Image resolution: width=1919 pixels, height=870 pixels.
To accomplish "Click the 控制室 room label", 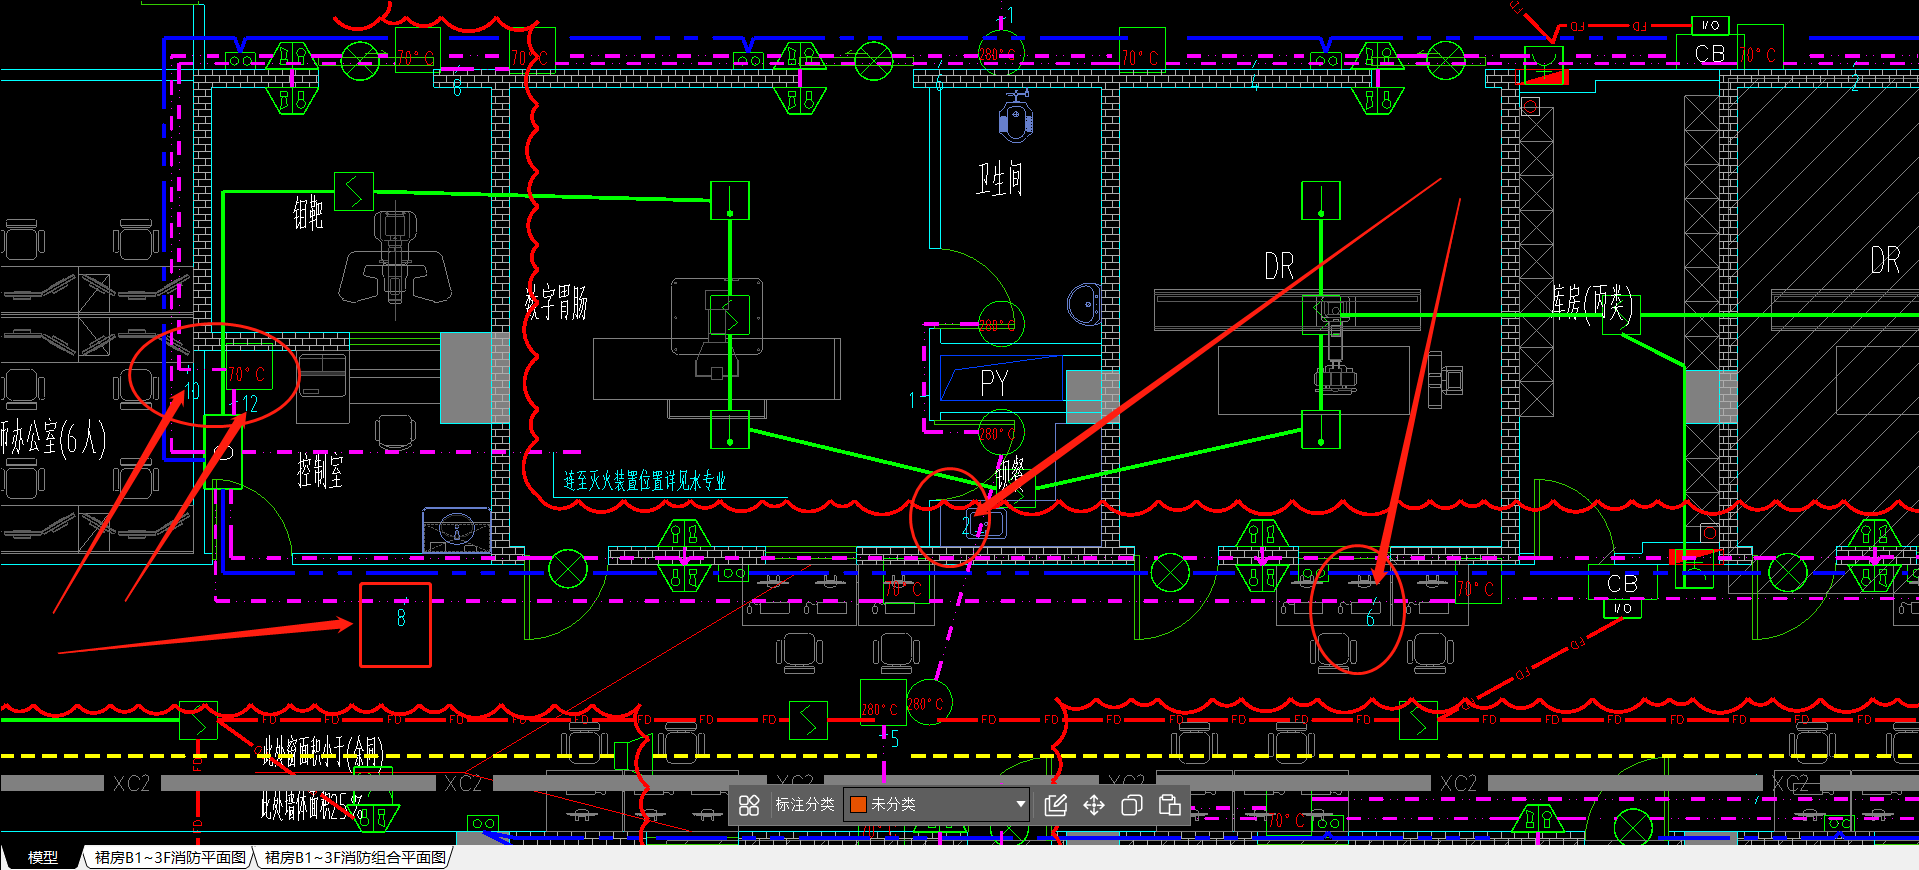I will 320,470.
